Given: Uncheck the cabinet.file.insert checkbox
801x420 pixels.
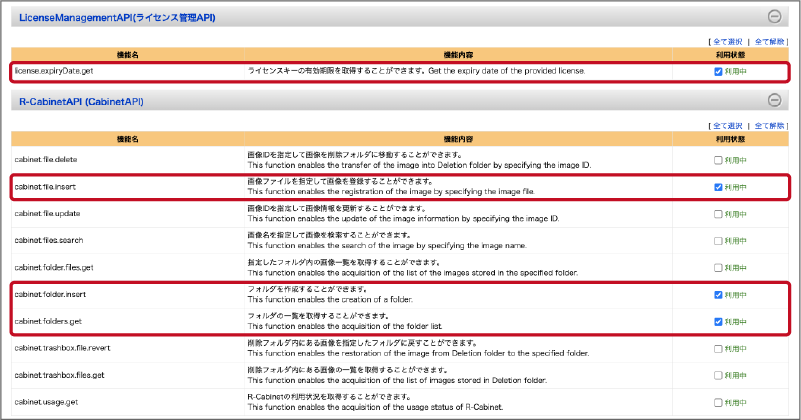Looking at the screenshot, I should (x=718, y=187).
